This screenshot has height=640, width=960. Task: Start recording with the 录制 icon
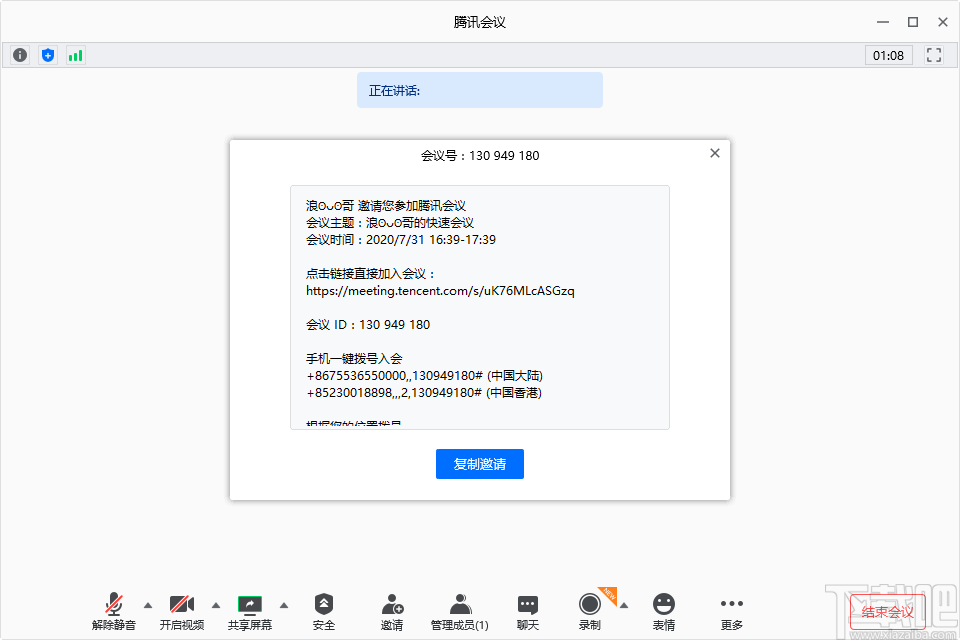pos(590,608)
